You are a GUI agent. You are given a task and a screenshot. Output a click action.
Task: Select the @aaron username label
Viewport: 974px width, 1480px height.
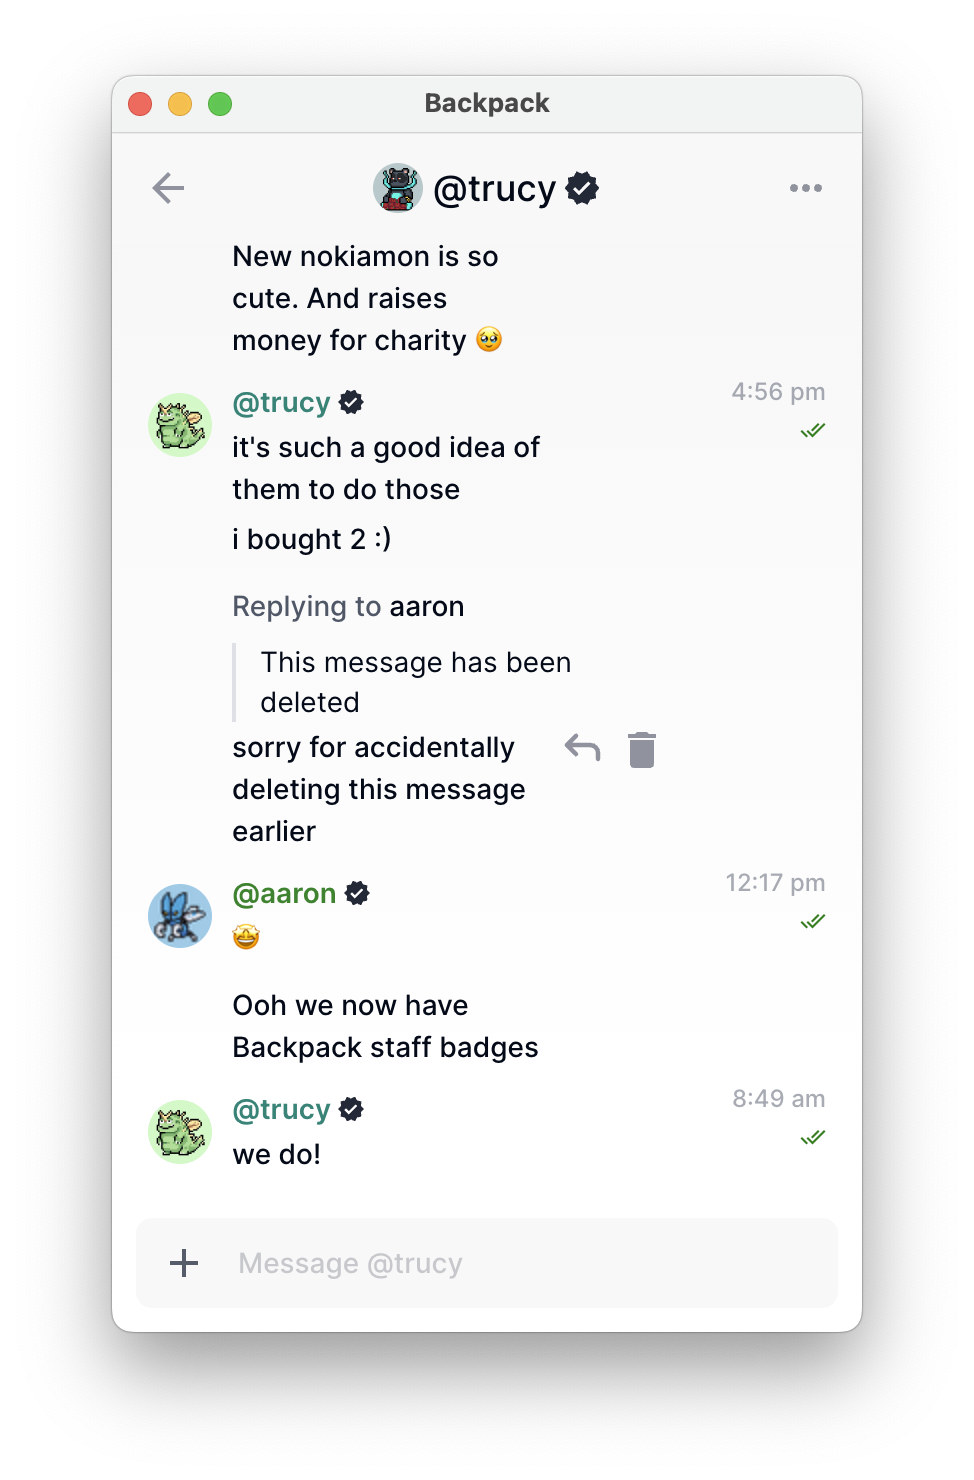pyautogui.click(x=285, y=892)
